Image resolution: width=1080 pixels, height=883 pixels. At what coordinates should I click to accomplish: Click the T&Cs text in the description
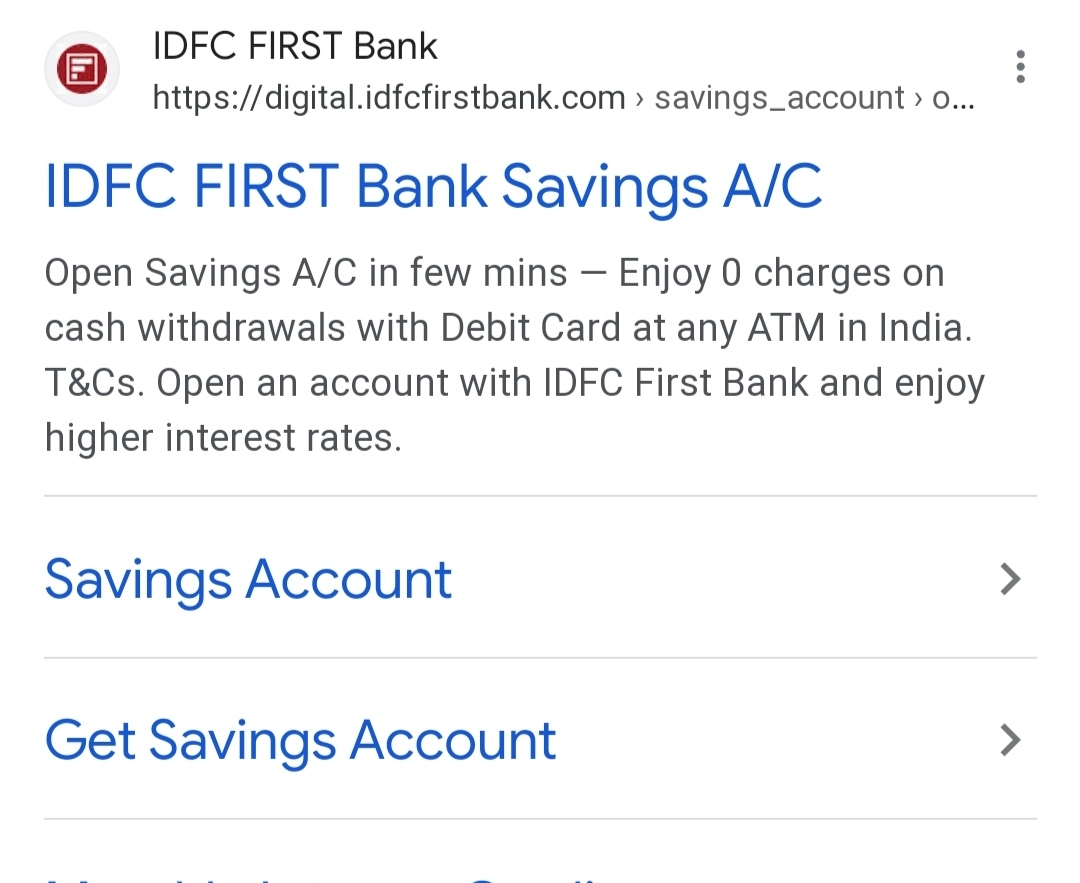pos(92,383)
